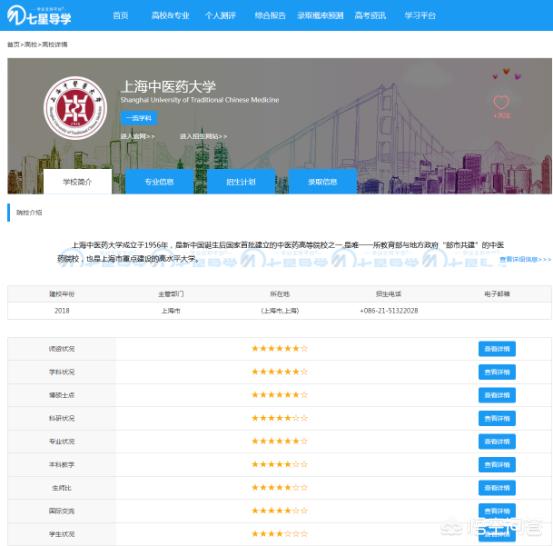Click the 学科状况 row label

coord(62,372)
